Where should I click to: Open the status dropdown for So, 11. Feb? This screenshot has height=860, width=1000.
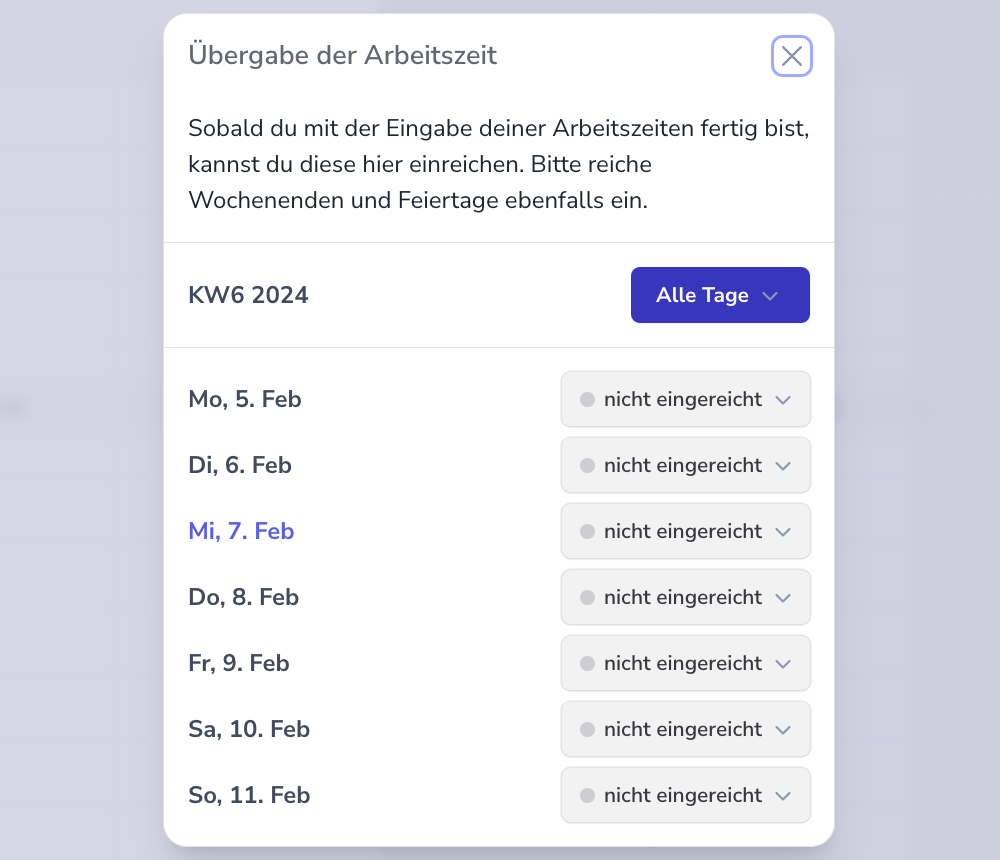(685, 795)
